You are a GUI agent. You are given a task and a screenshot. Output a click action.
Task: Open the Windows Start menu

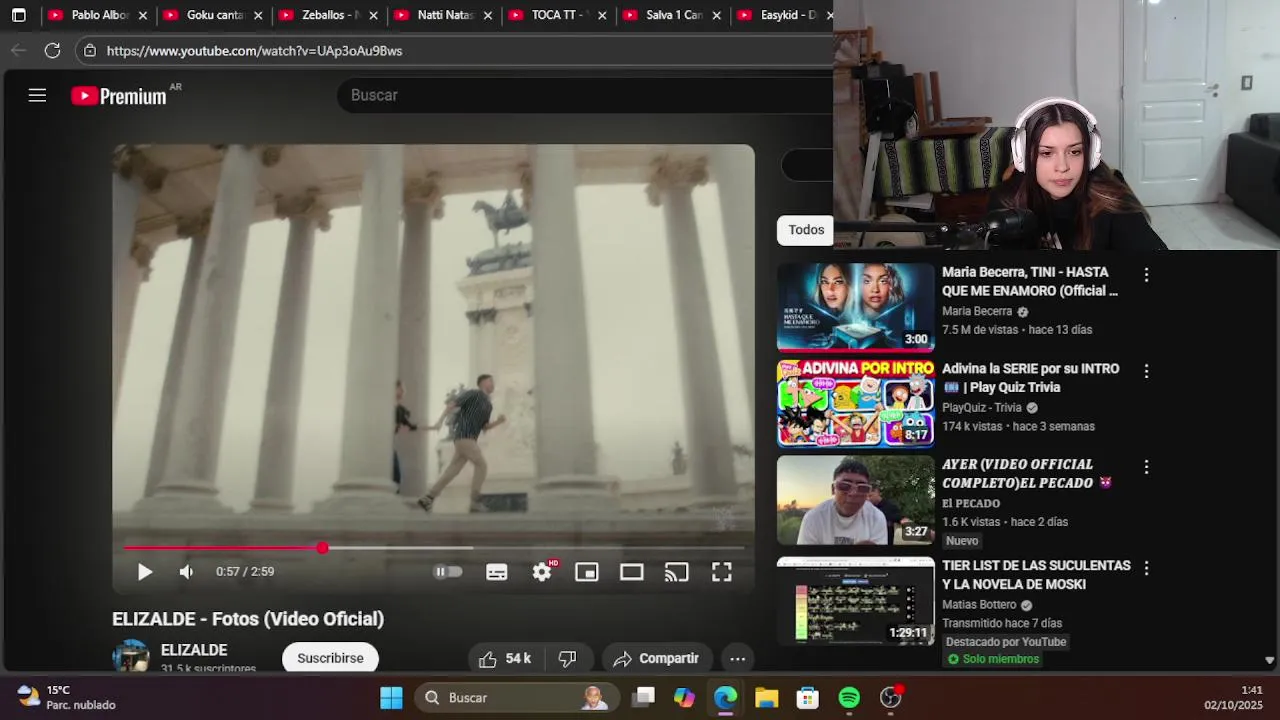pyautogui.click(x=391, y=698)
